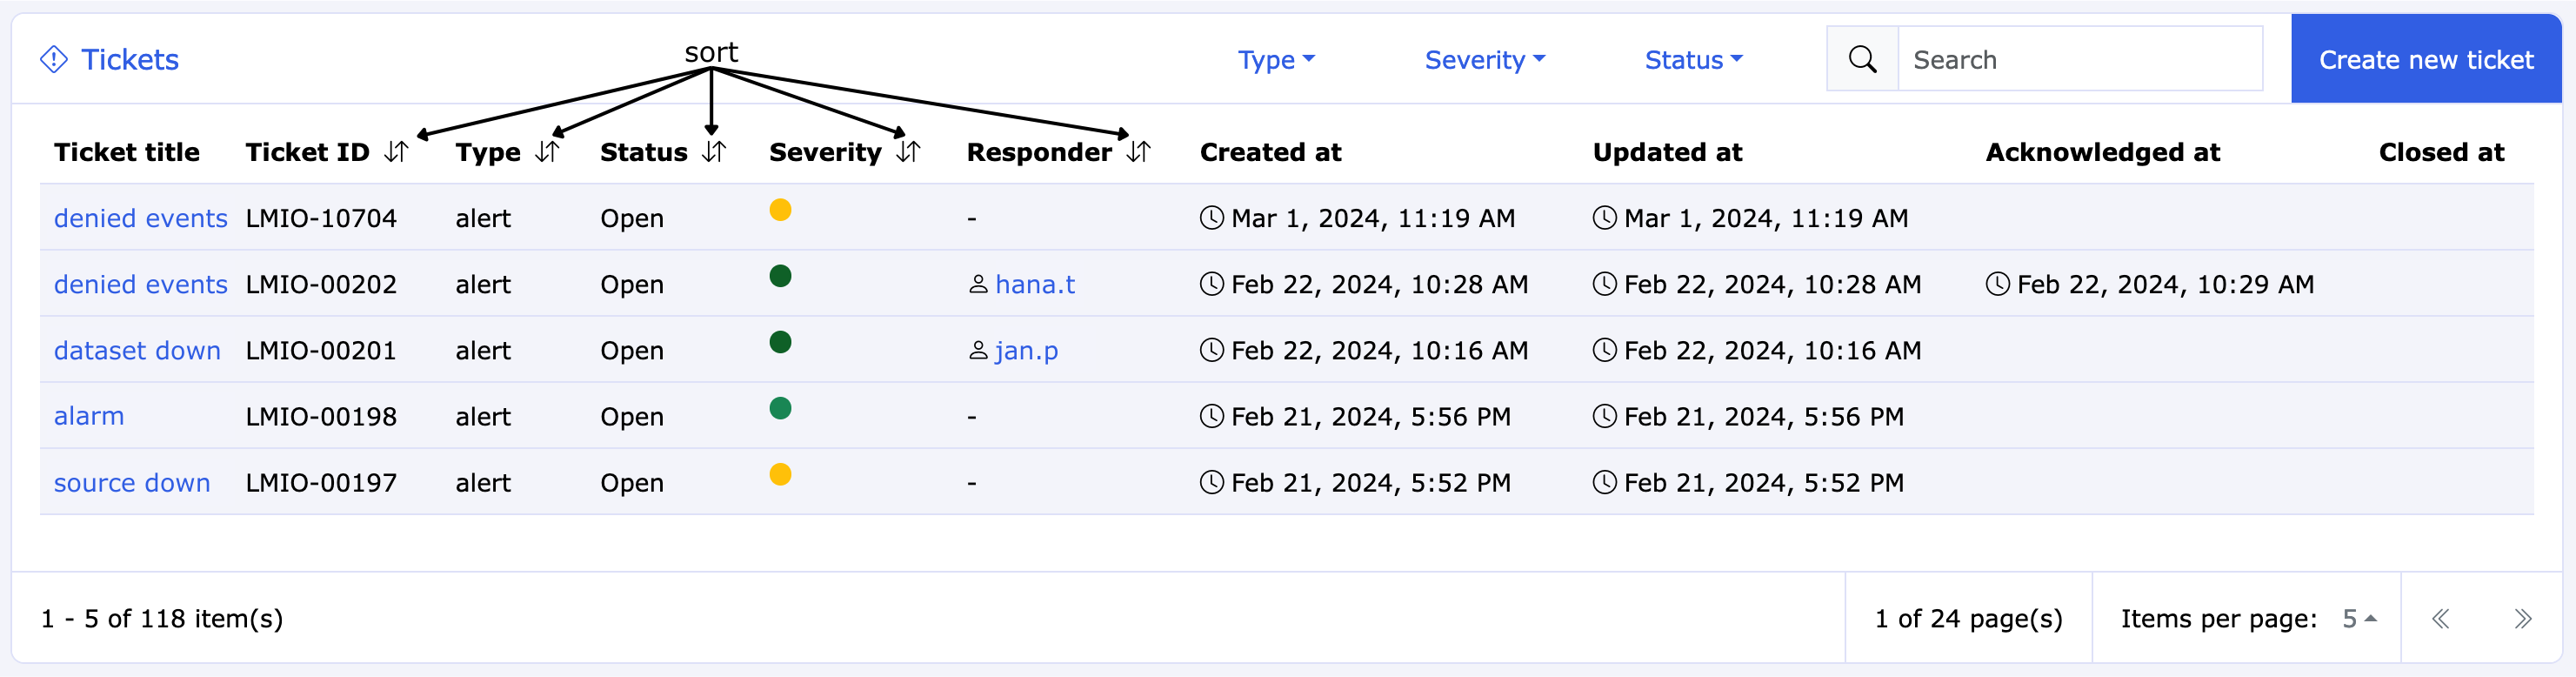Open the source down ticket
Viewport: 2576px width, 677px height.
click(x=132, y=483)
